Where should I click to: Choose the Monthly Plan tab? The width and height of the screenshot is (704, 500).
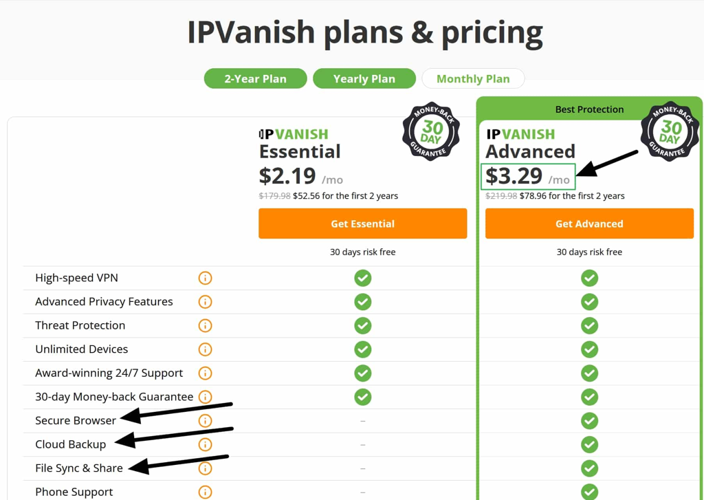tap(473, 79)
